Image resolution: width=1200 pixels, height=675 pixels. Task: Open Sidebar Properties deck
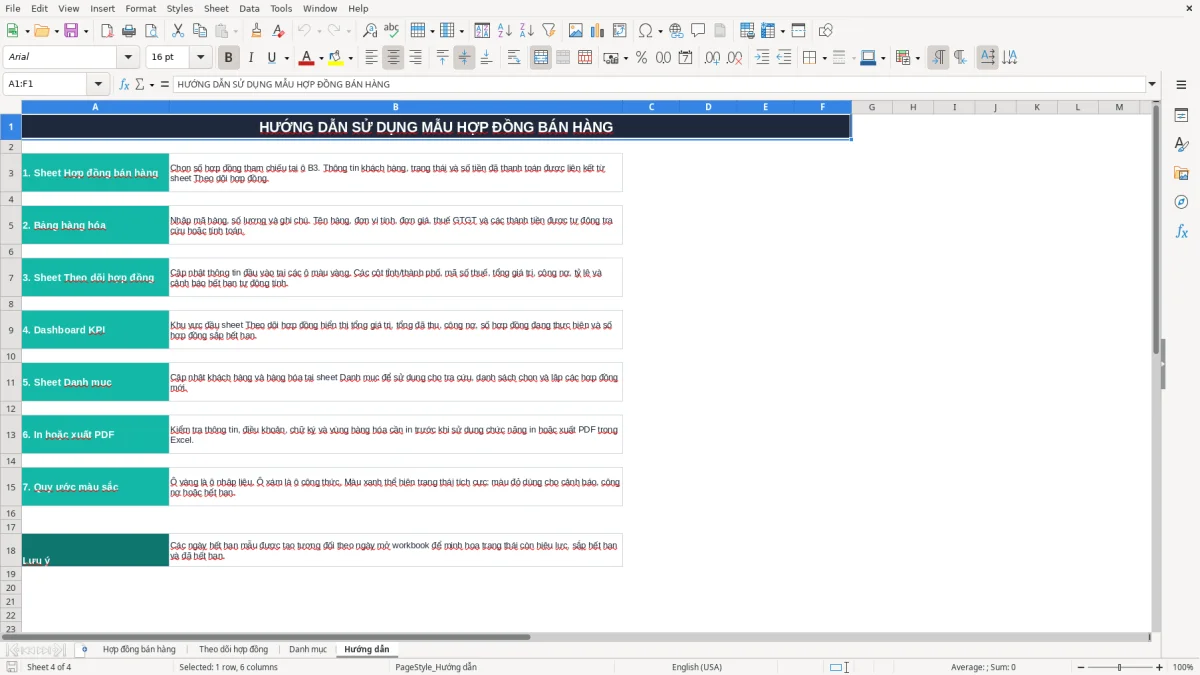coord(1181,115)
